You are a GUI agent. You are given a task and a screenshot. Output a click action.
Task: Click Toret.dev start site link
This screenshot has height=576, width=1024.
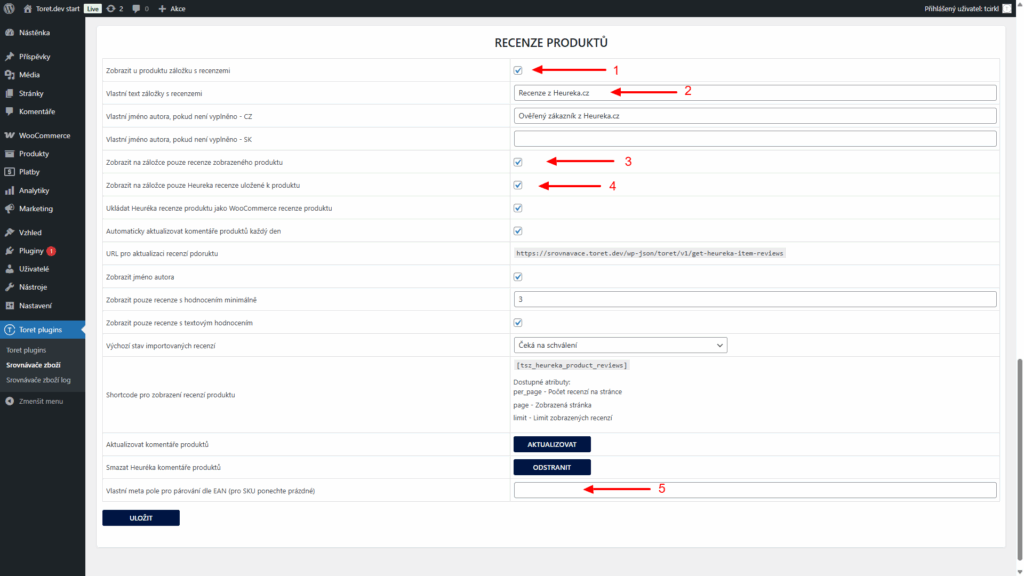point(57,8)
